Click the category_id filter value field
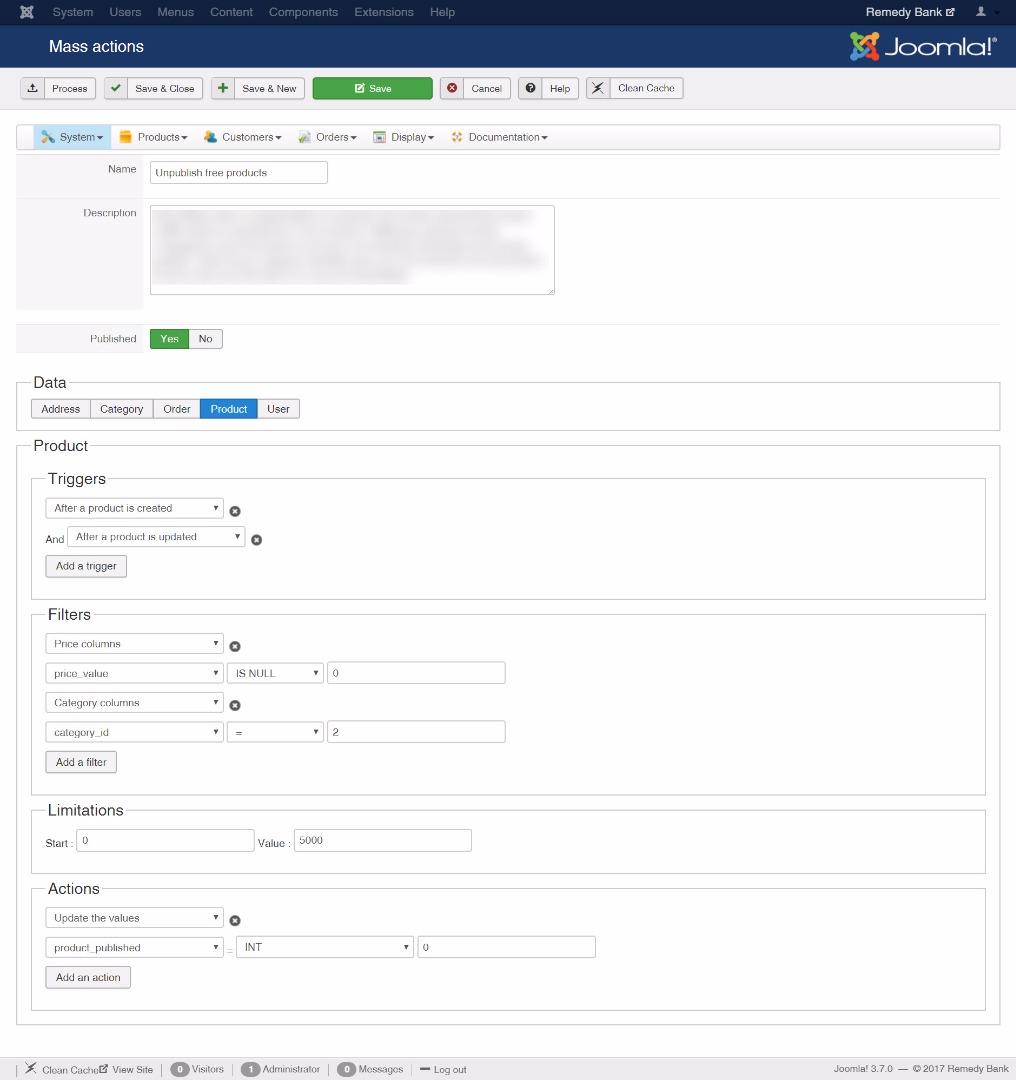 (x=416, y=732)
